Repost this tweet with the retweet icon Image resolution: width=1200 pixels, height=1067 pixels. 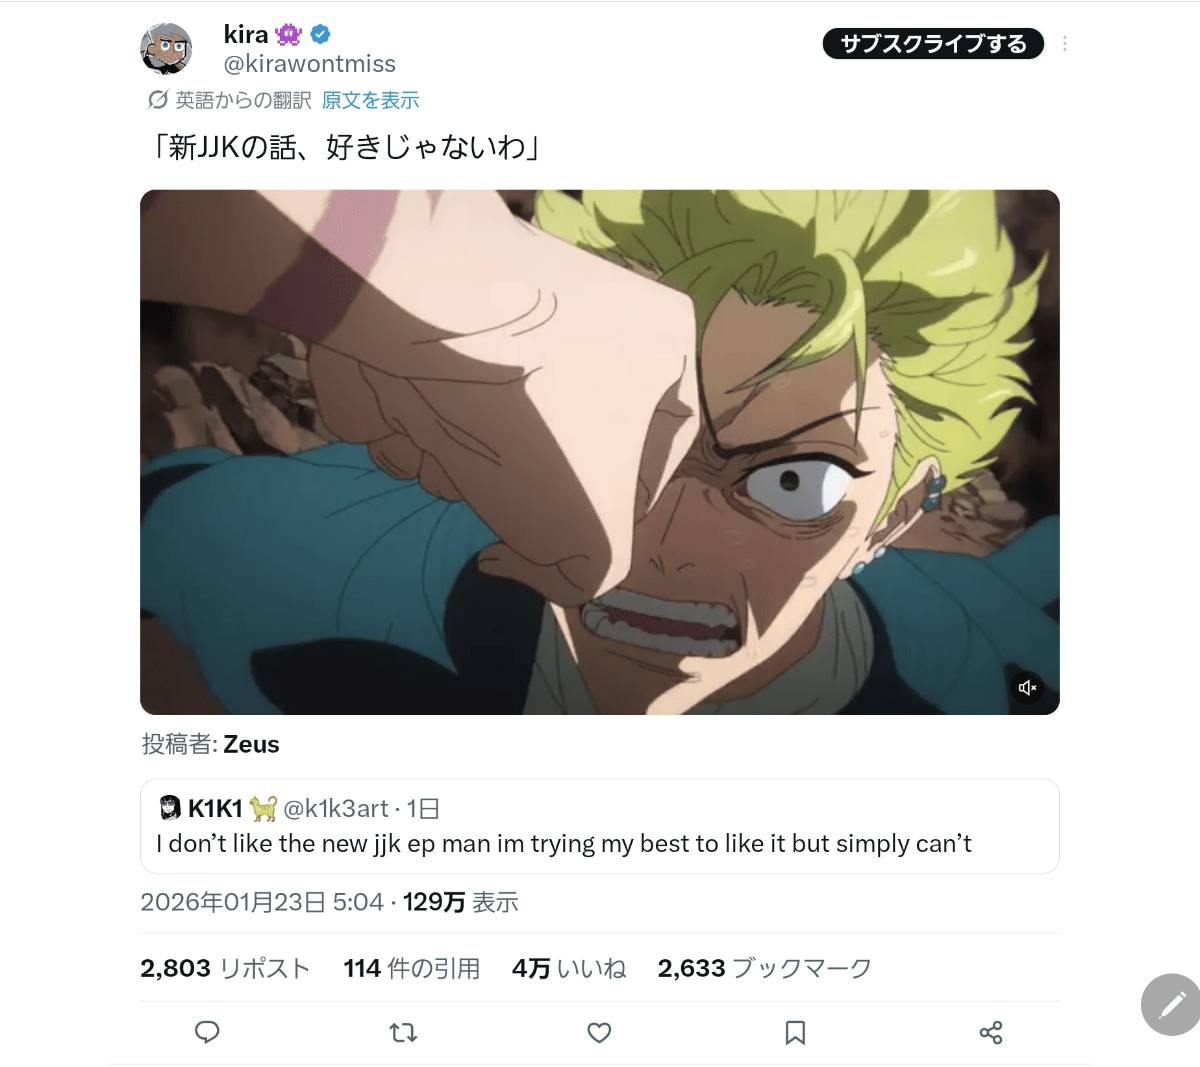click(403, 1032)
